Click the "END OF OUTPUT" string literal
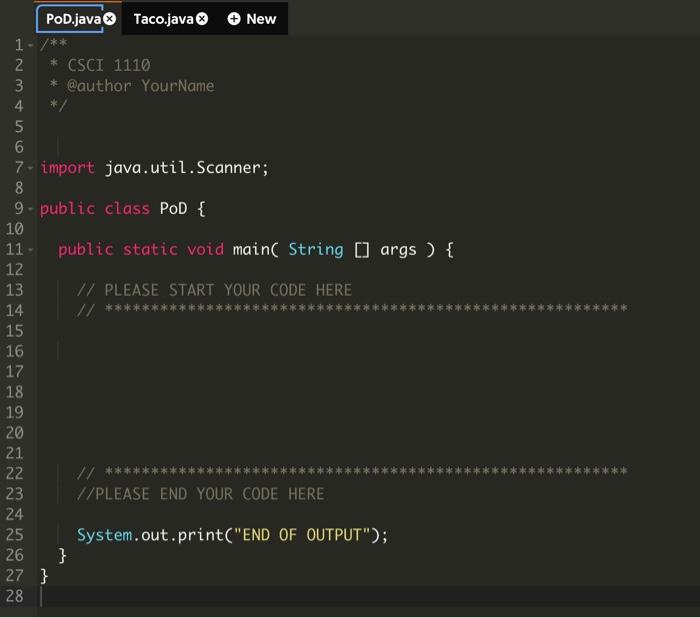 pos(302,535)
